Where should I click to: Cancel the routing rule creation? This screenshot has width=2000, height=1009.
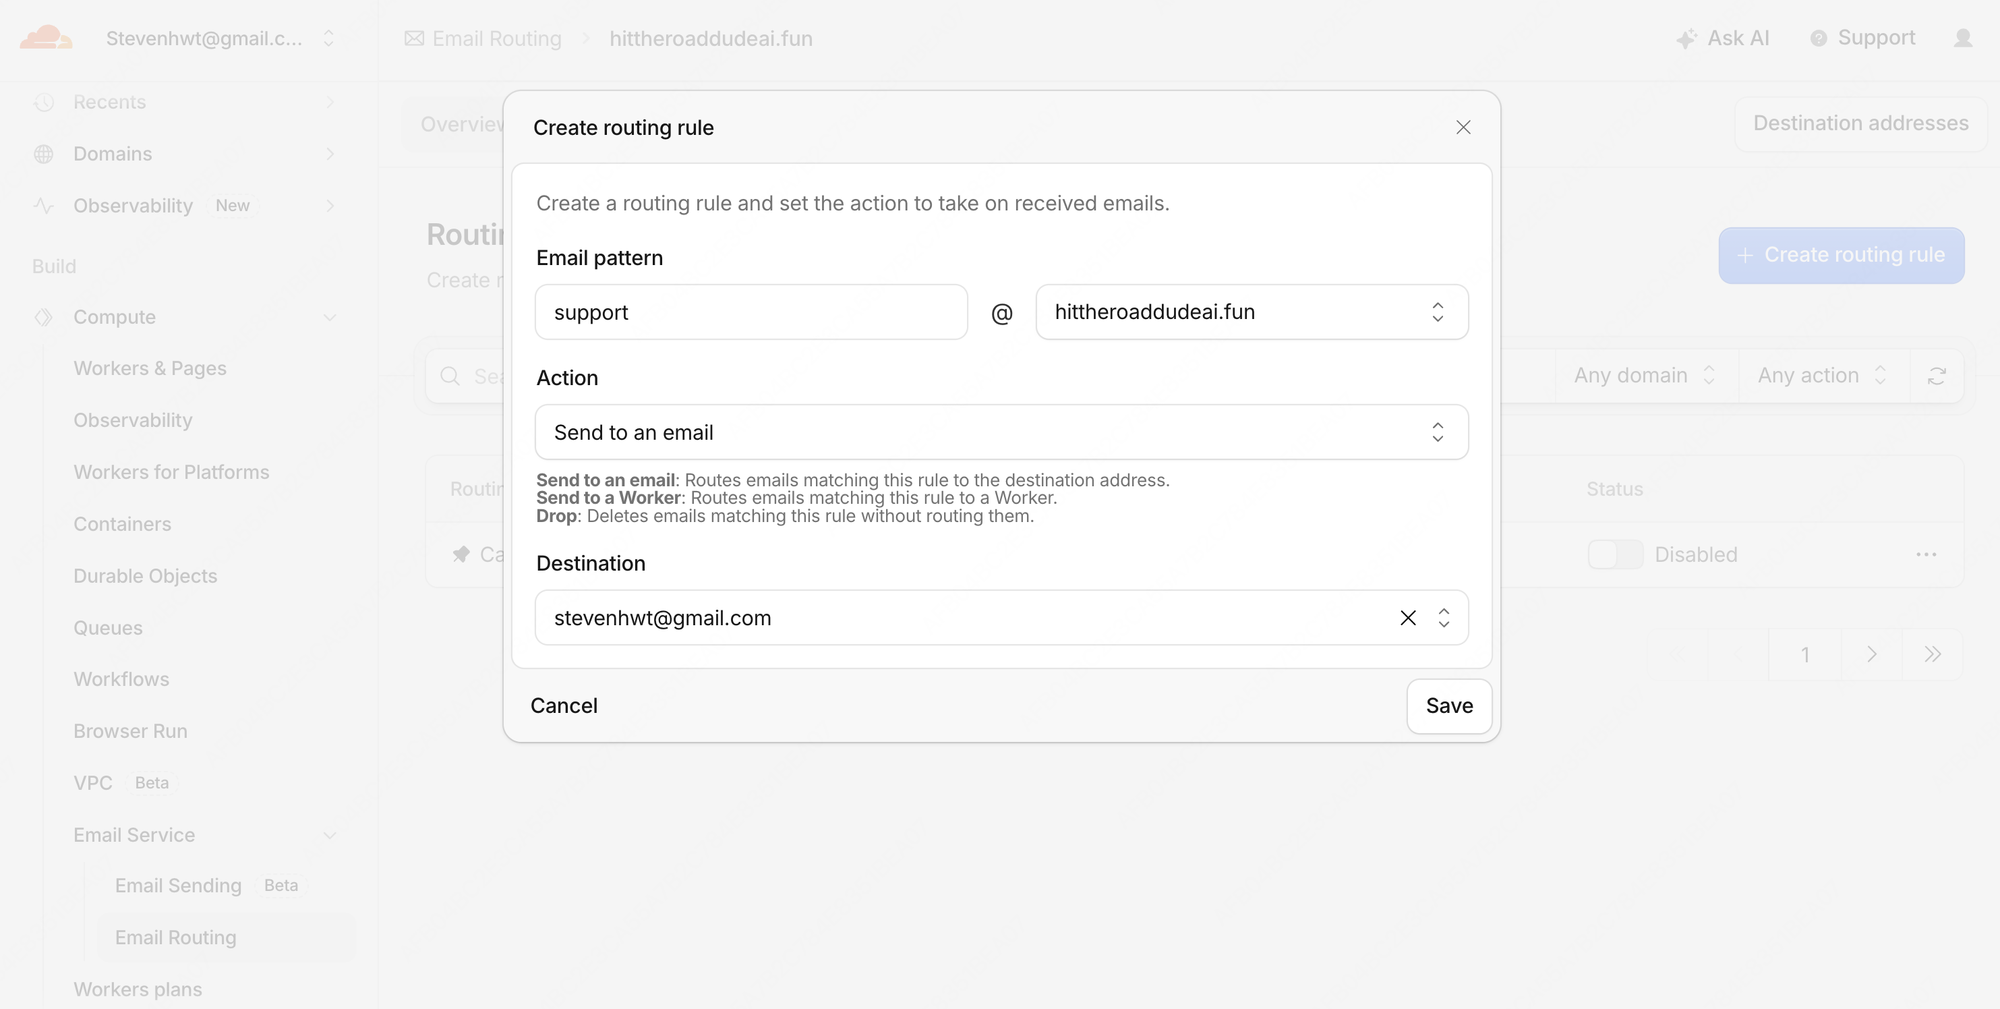click(x=564, y=706)
